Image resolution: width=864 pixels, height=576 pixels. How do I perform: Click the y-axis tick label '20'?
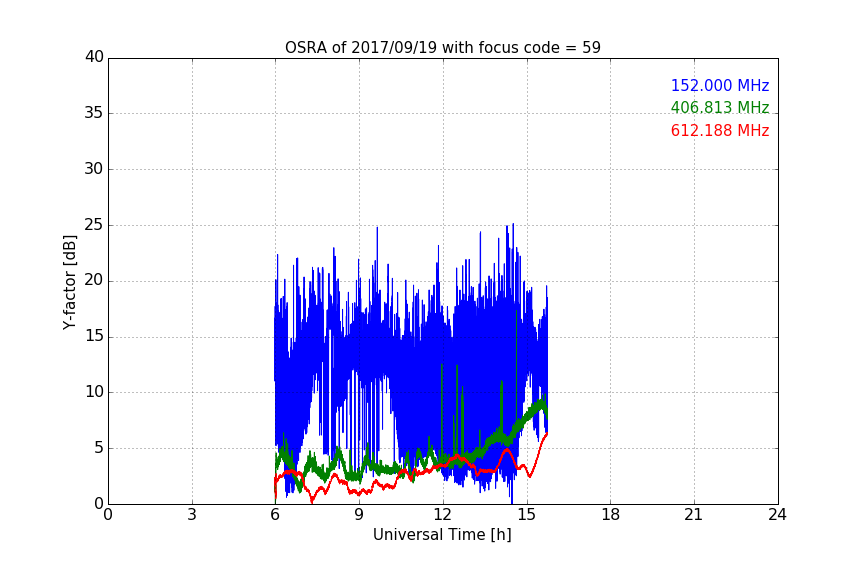click(94, 280)
